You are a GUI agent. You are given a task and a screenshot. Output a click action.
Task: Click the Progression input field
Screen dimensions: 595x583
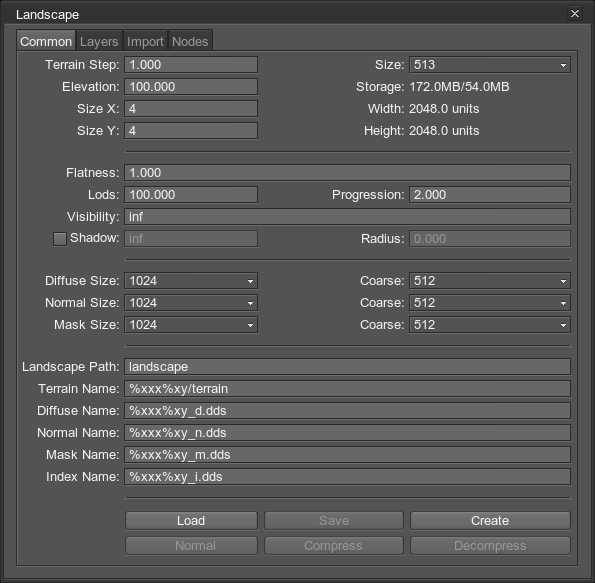click(490, 195)
